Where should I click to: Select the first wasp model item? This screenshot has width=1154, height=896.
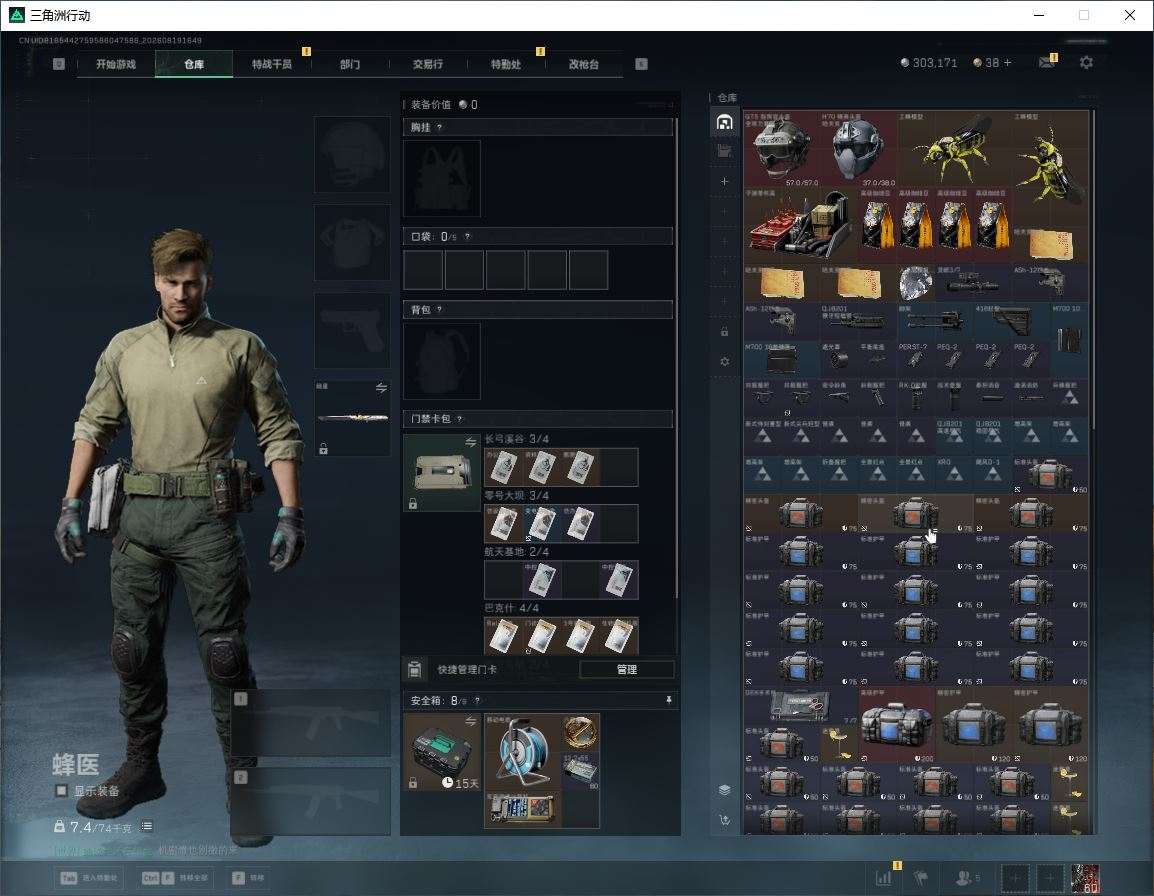[954, 148]
